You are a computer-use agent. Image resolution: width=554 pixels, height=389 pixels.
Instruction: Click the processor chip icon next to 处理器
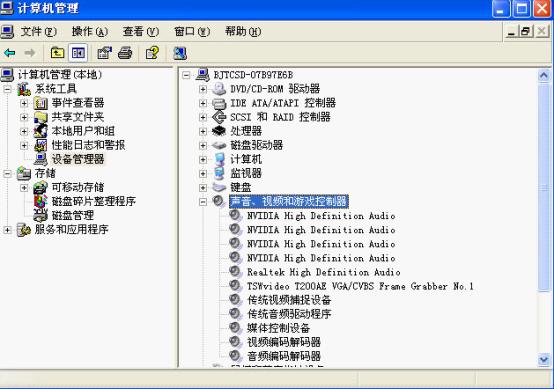point(219,131)
